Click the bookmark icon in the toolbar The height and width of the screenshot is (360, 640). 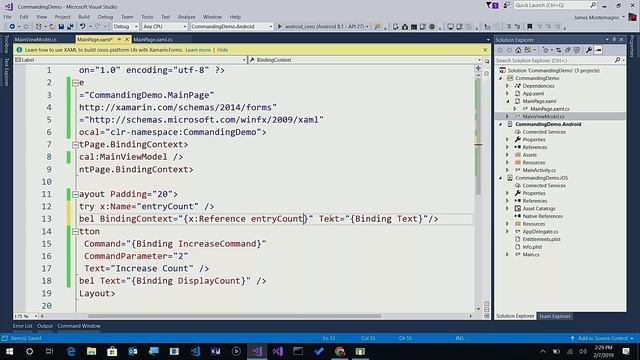(x=529, y=27)
